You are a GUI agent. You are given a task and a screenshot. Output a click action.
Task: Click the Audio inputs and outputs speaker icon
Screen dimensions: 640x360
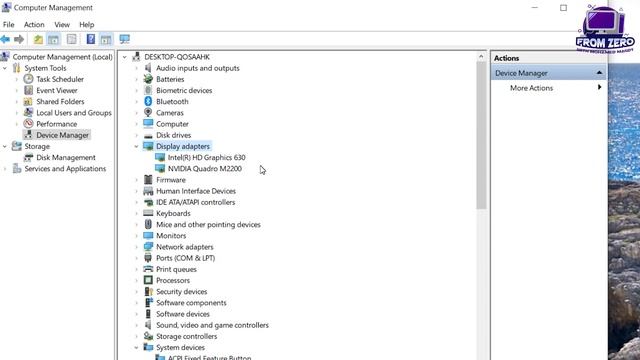tap(148, 68)
